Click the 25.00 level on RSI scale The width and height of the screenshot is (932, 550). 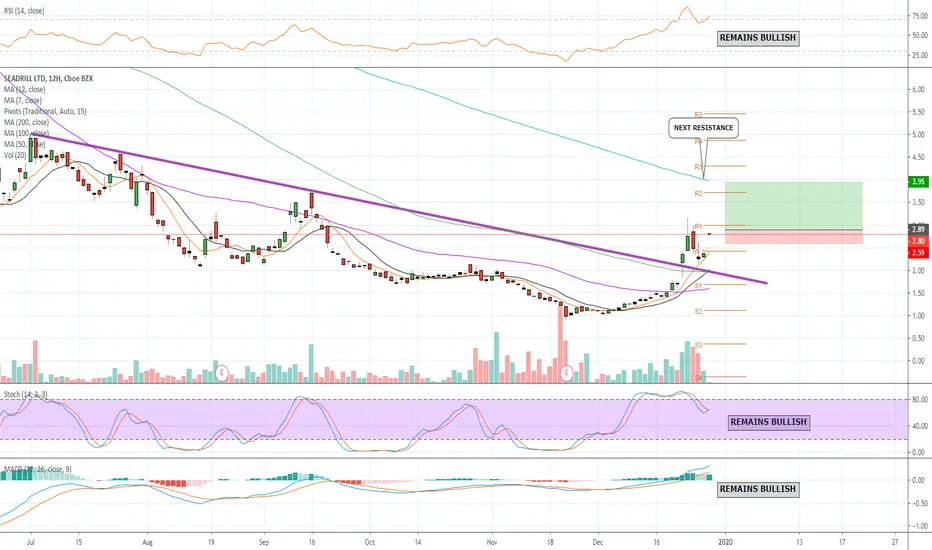tap(920, 55)
